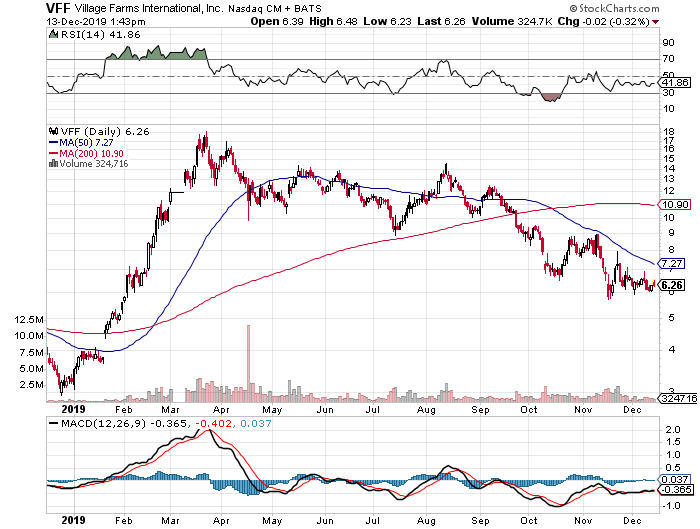
Task: Click the Dec label under MACD panel
Action: coord(632,521)
